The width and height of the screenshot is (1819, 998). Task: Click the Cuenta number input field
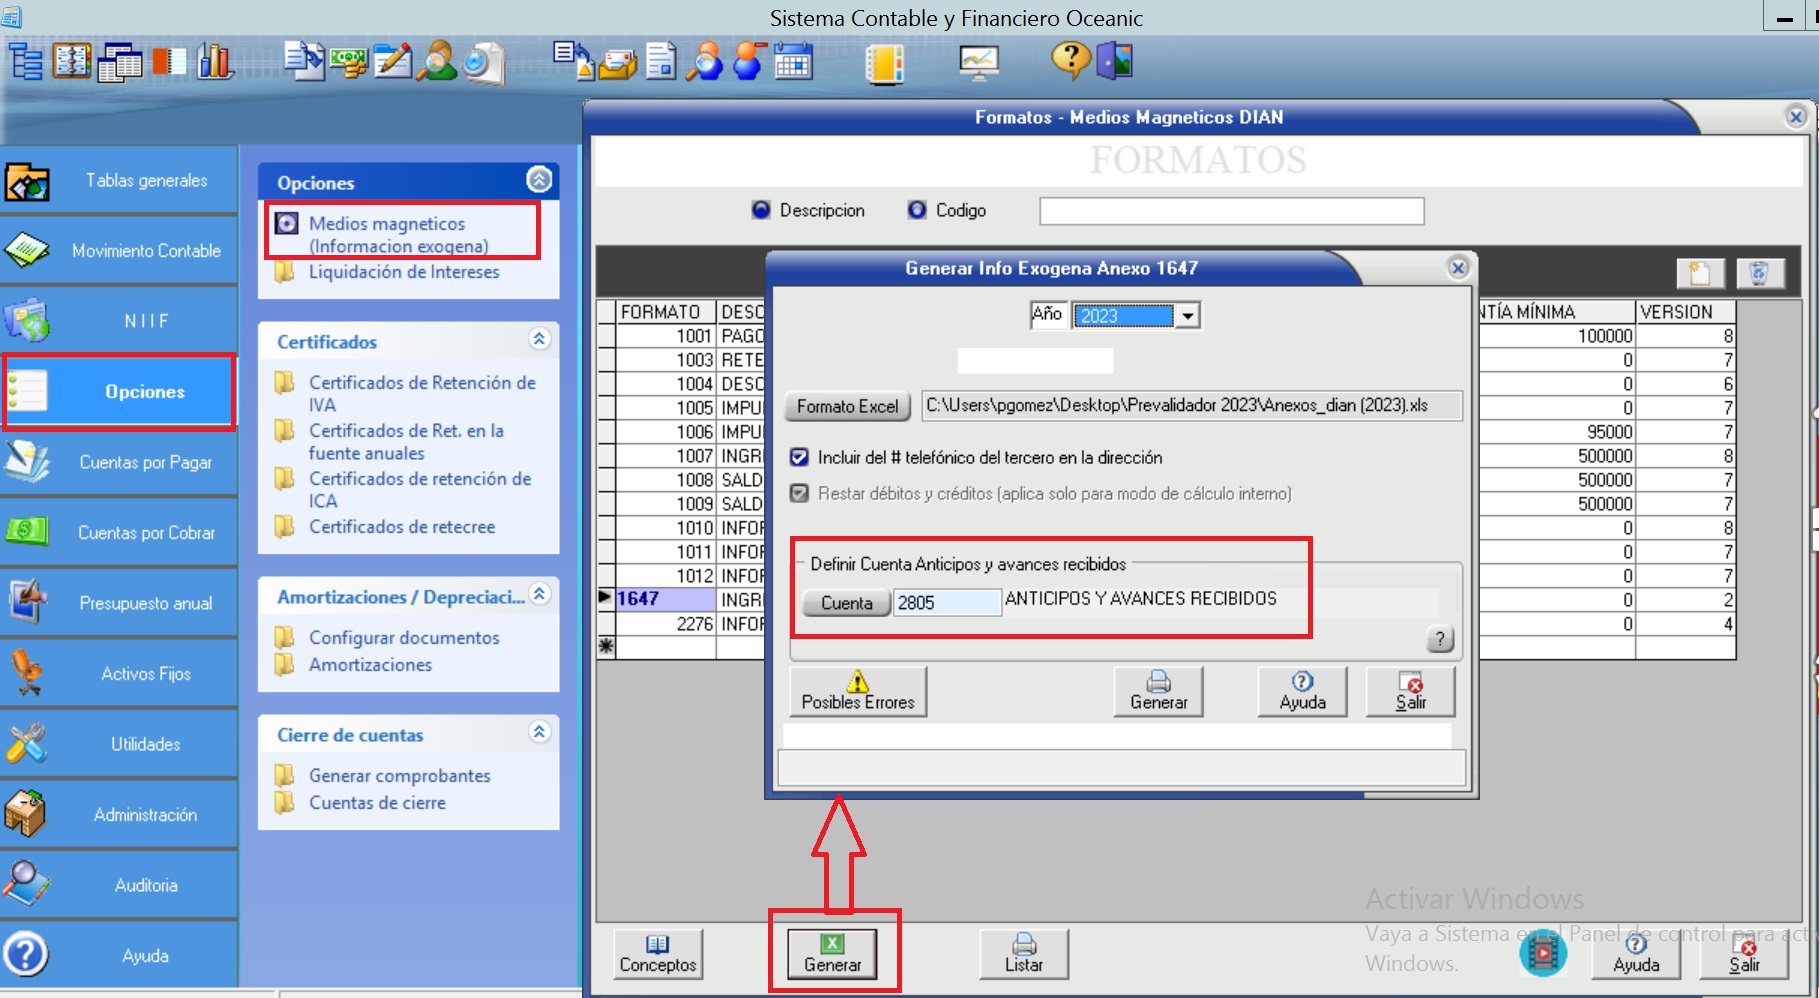[945, 602]
